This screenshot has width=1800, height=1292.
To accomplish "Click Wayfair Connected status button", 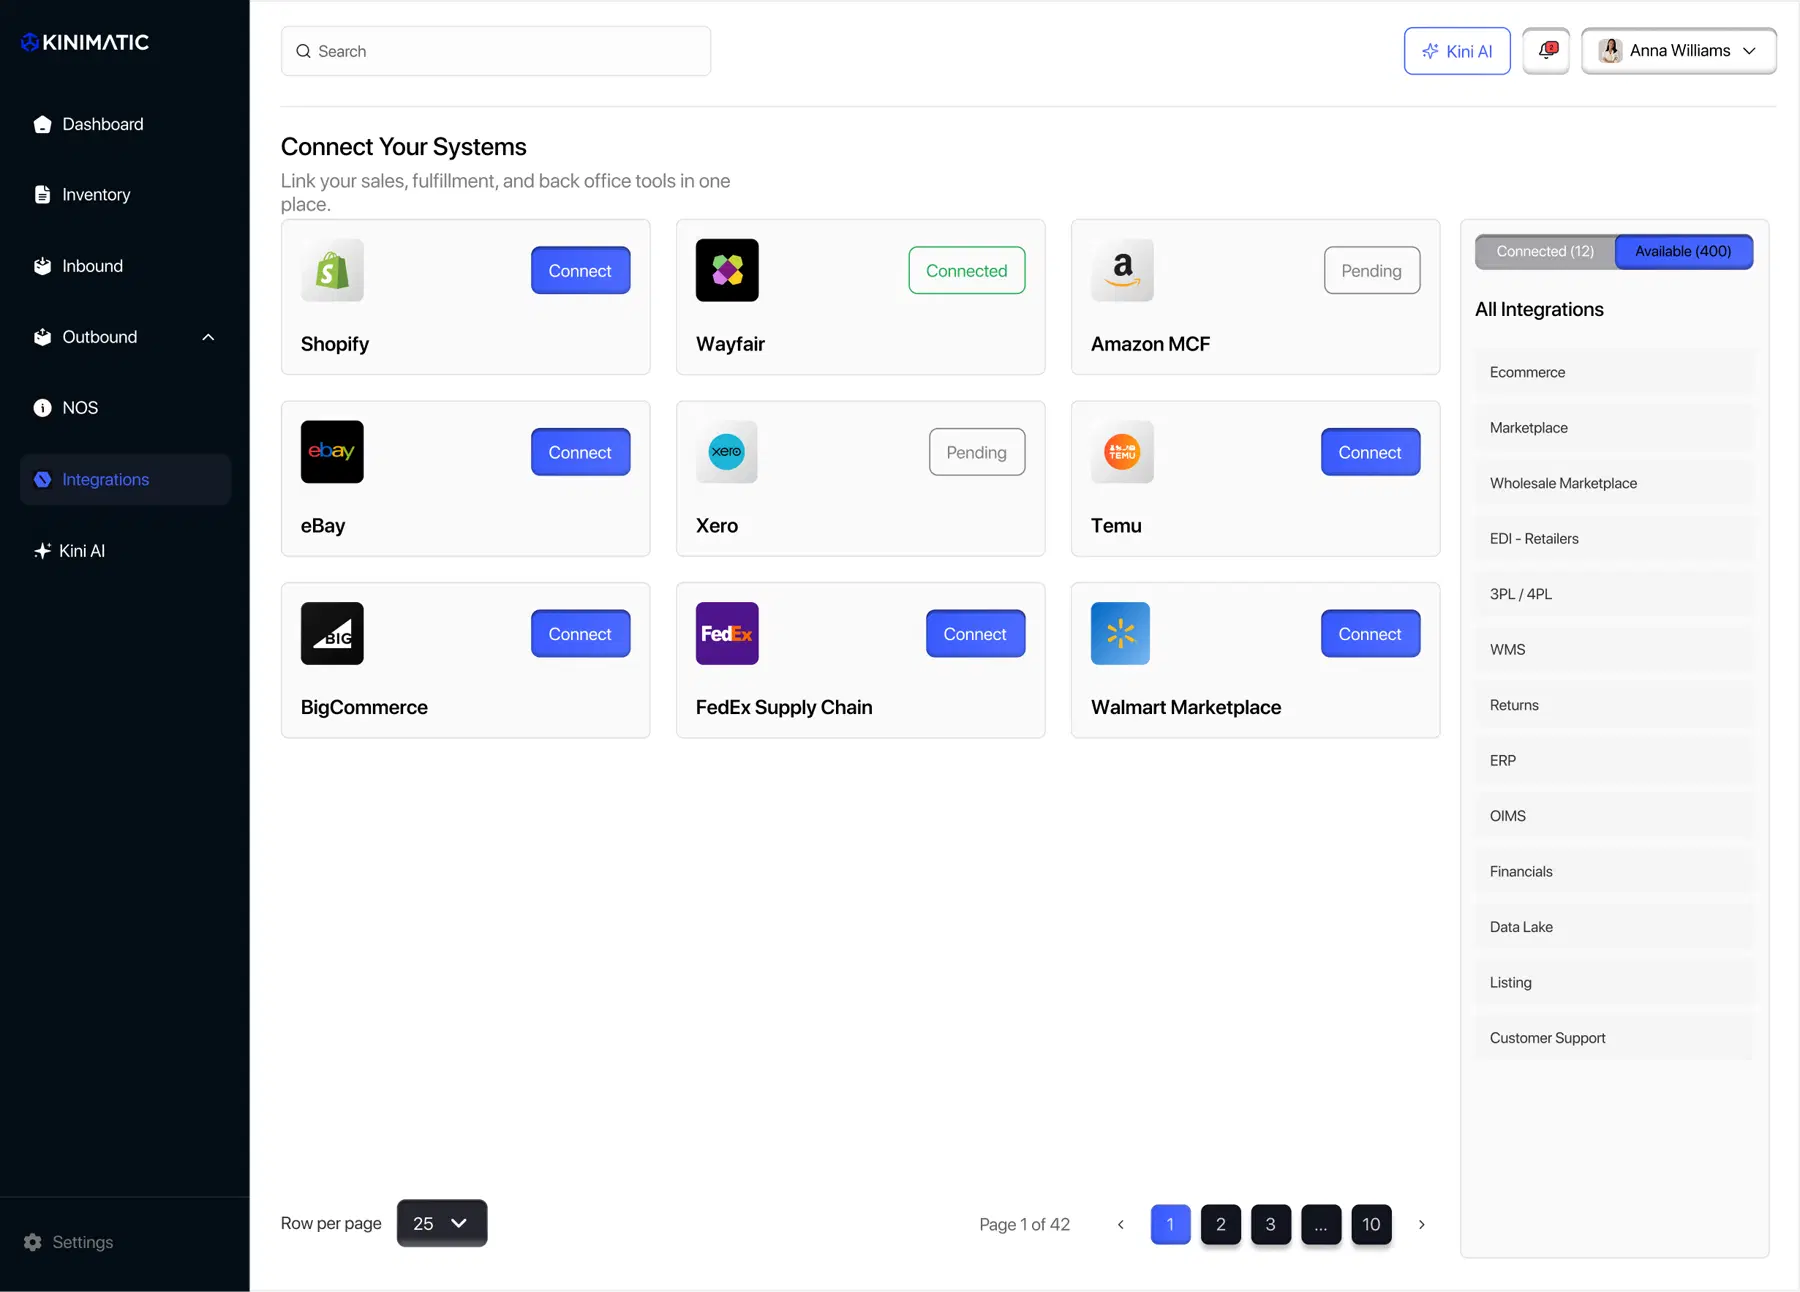I will [967, 270].
